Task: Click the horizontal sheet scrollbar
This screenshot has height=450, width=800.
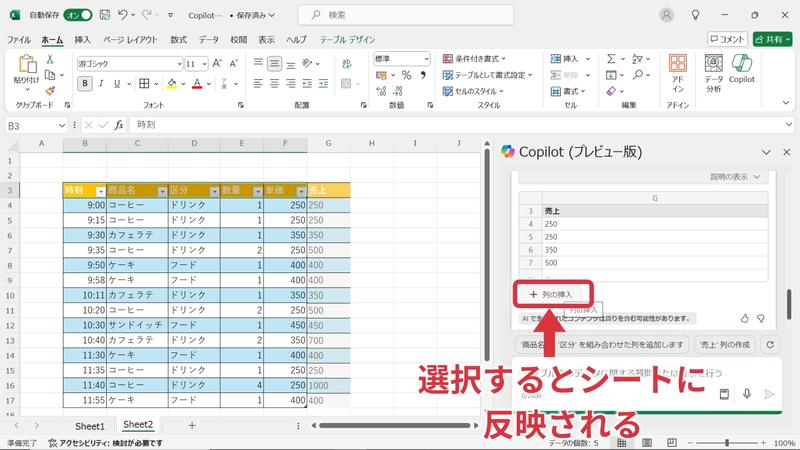Action: [395, 425]
